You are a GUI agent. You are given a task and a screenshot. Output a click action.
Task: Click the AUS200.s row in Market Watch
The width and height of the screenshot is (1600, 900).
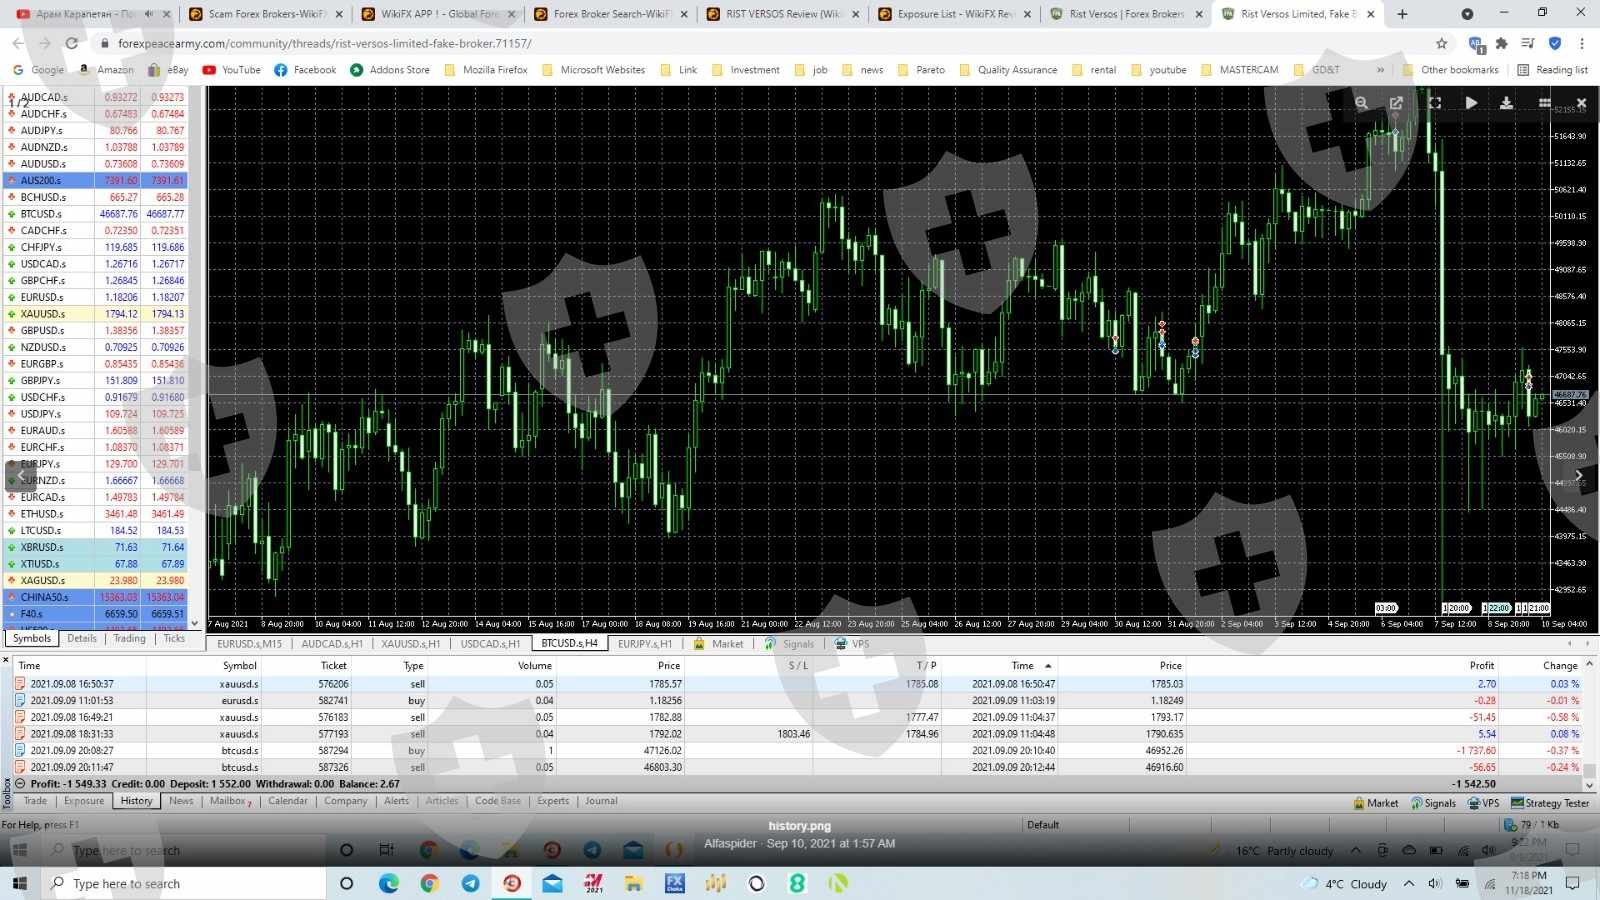(x=96, y=181)
